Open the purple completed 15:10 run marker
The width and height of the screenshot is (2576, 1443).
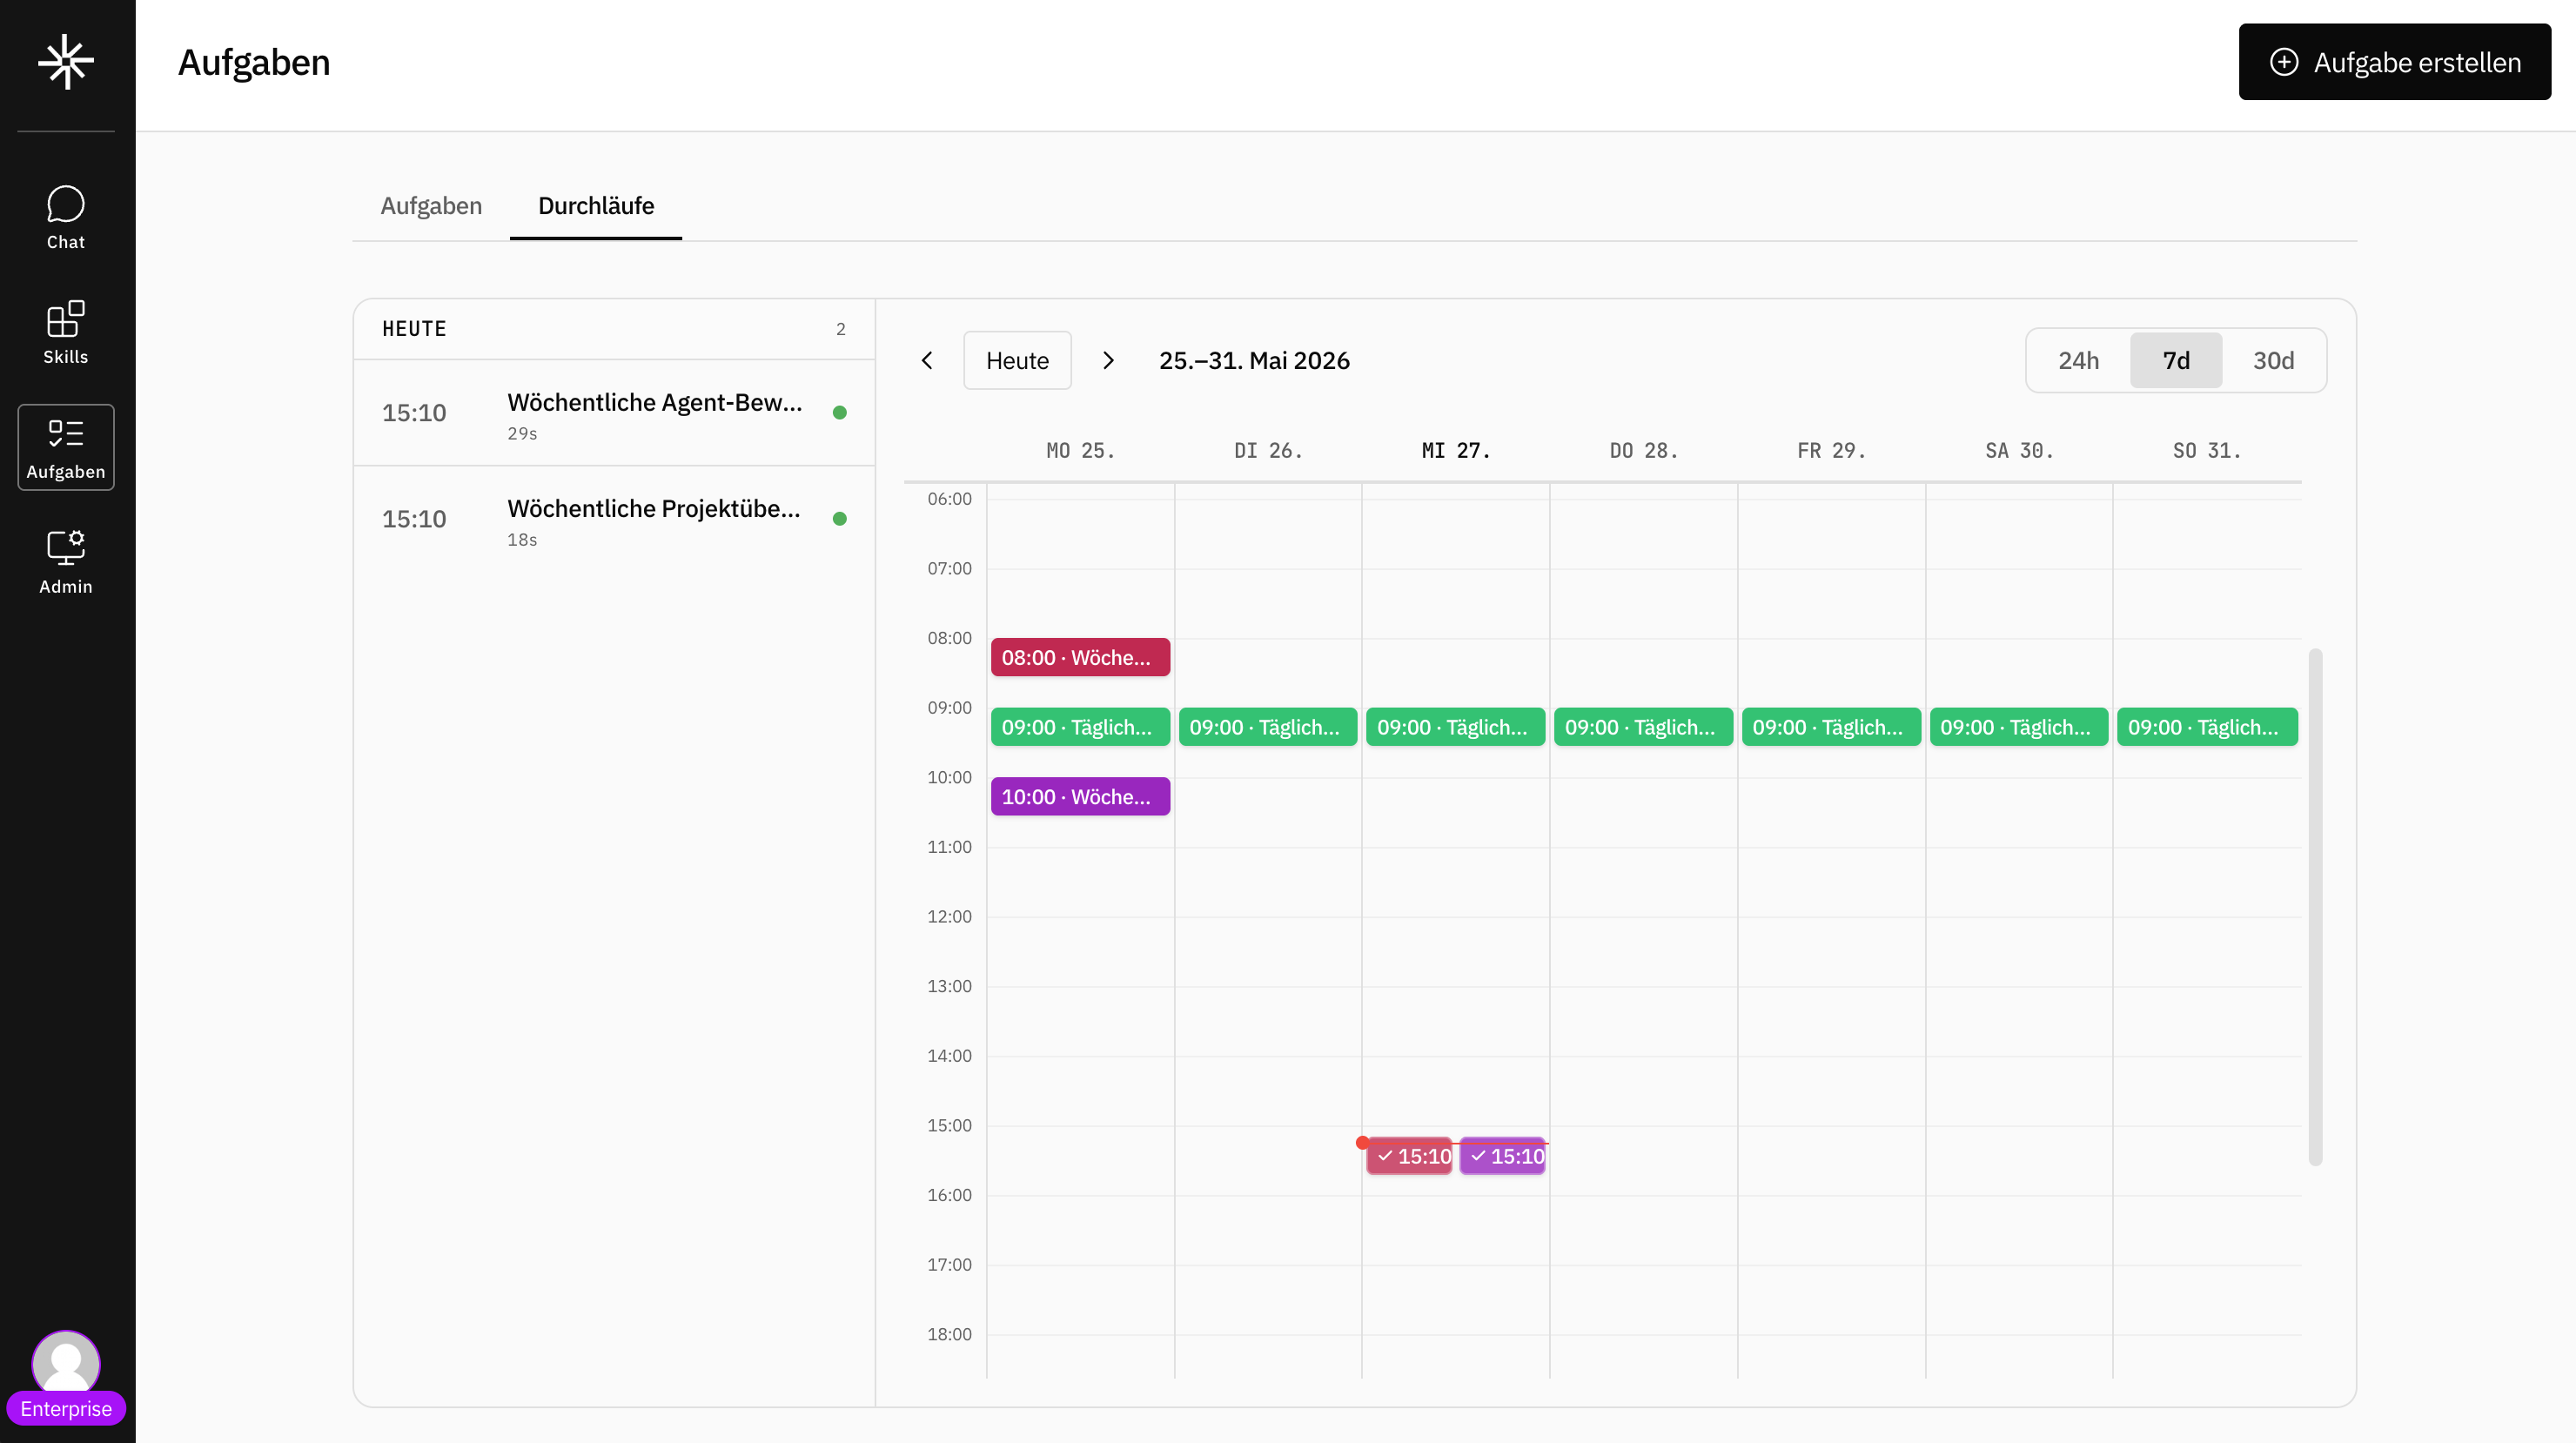point(1502,1156)
